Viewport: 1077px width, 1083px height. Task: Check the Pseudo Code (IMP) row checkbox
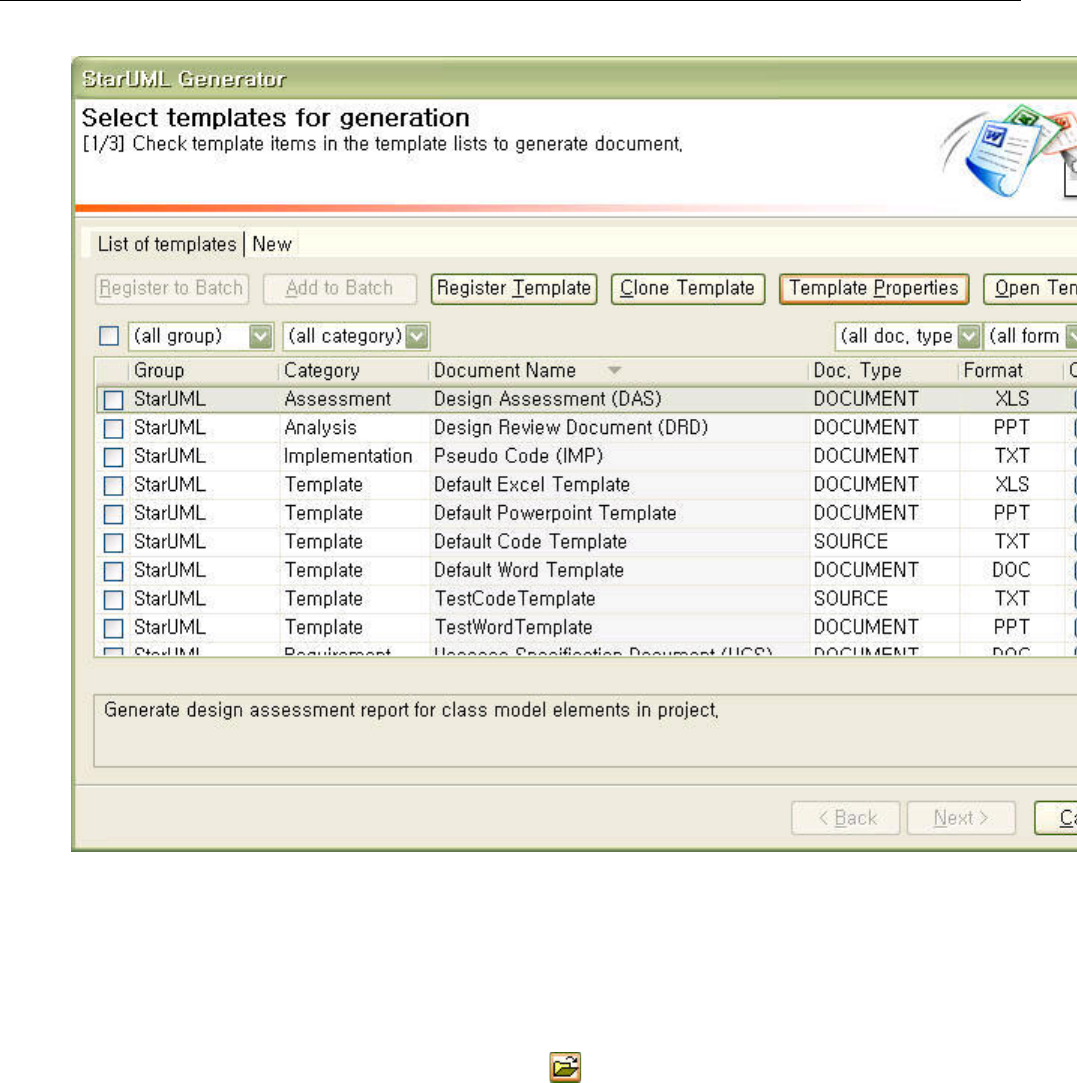coord(113,457)
